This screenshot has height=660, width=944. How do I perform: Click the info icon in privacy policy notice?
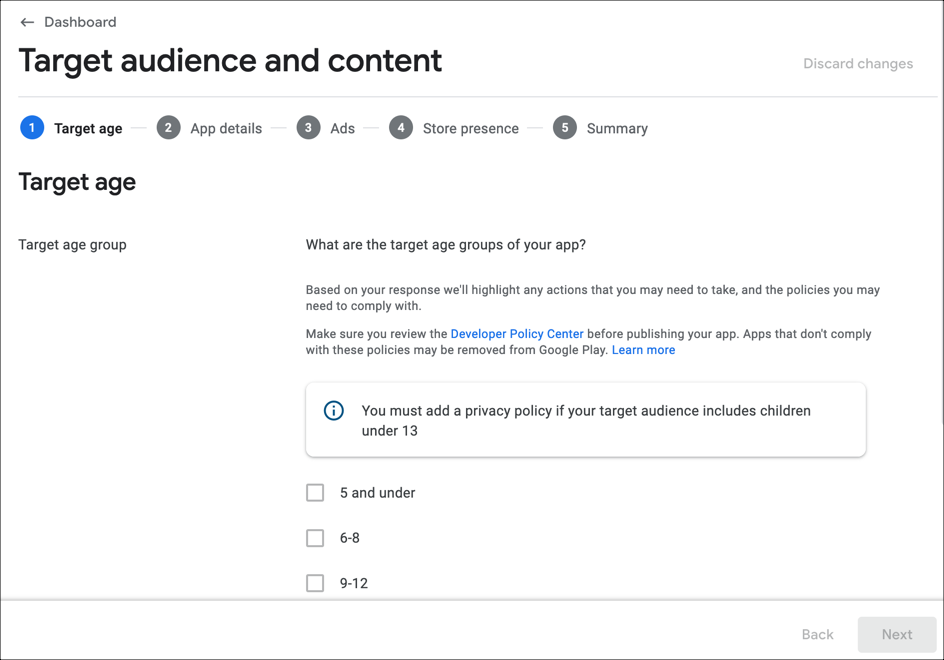coord(334,411)
